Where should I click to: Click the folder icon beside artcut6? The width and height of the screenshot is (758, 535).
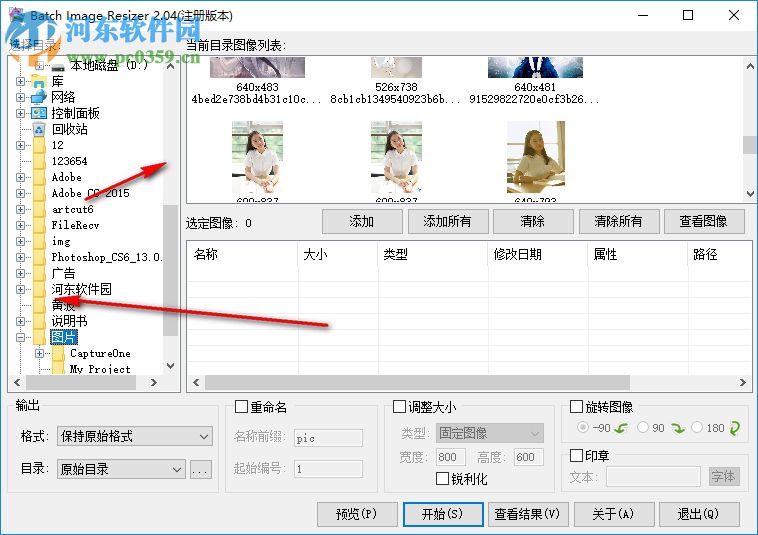point(39,209)
